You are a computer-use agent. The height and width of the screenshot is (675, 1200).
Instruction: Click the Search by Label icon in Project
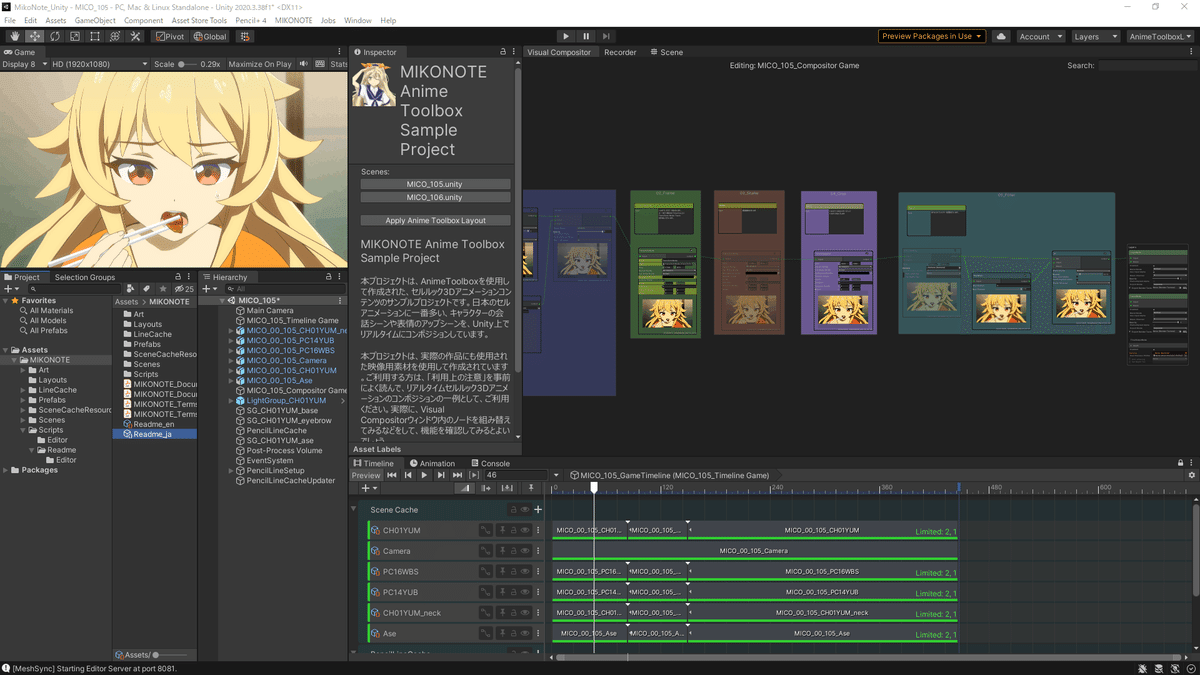point(146,289)
